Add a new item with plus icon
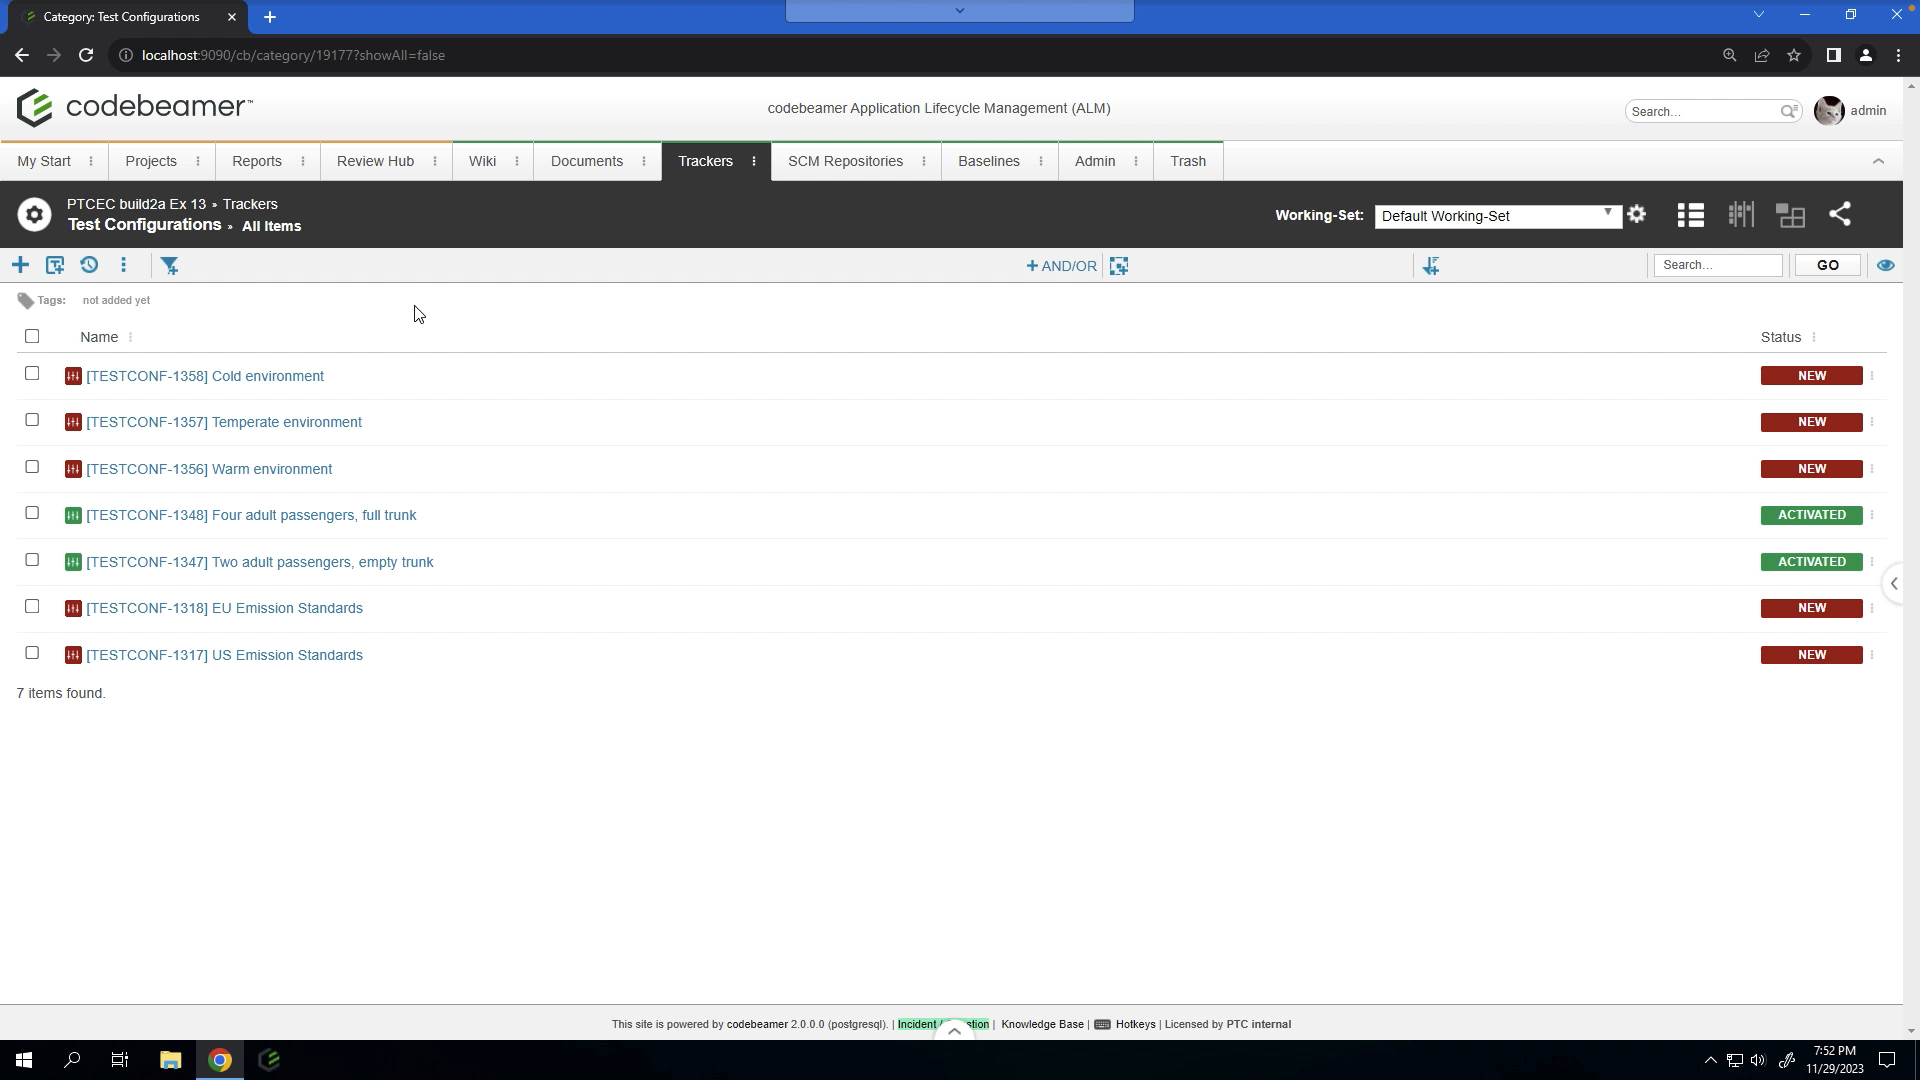The image size is (1920, 1080). pos(20,265)
